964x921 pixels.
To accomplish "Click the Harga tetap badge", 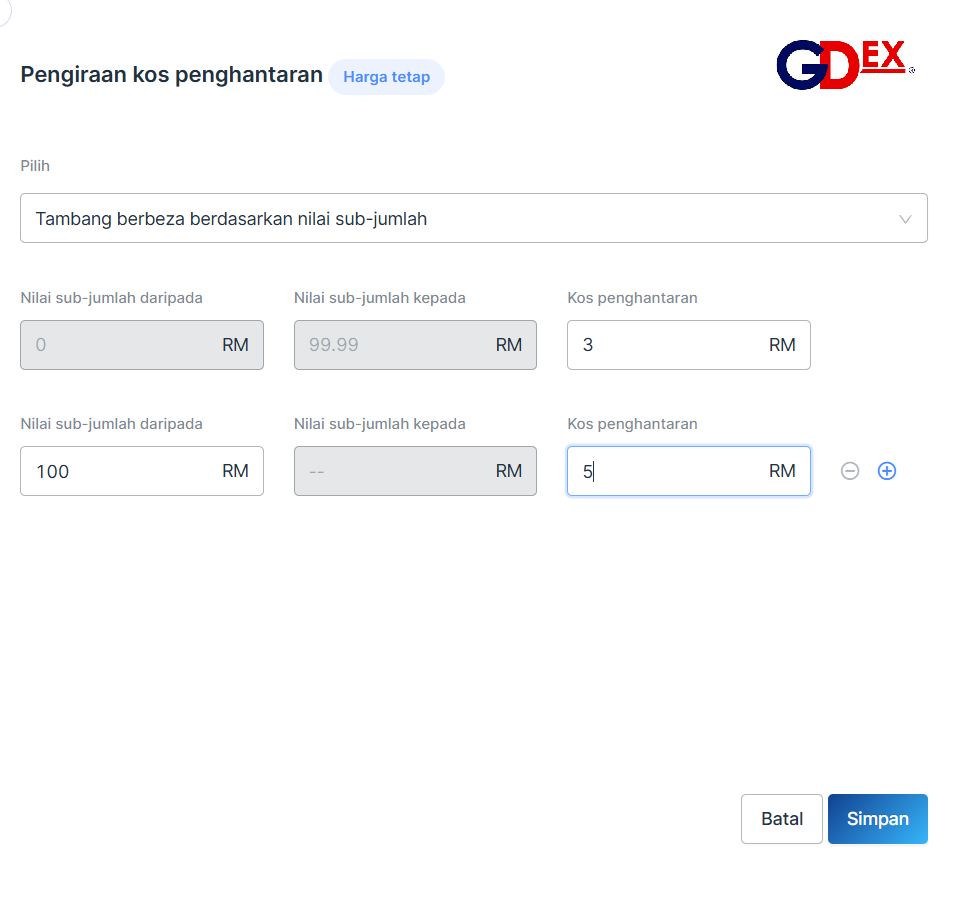I will [386, 77].
